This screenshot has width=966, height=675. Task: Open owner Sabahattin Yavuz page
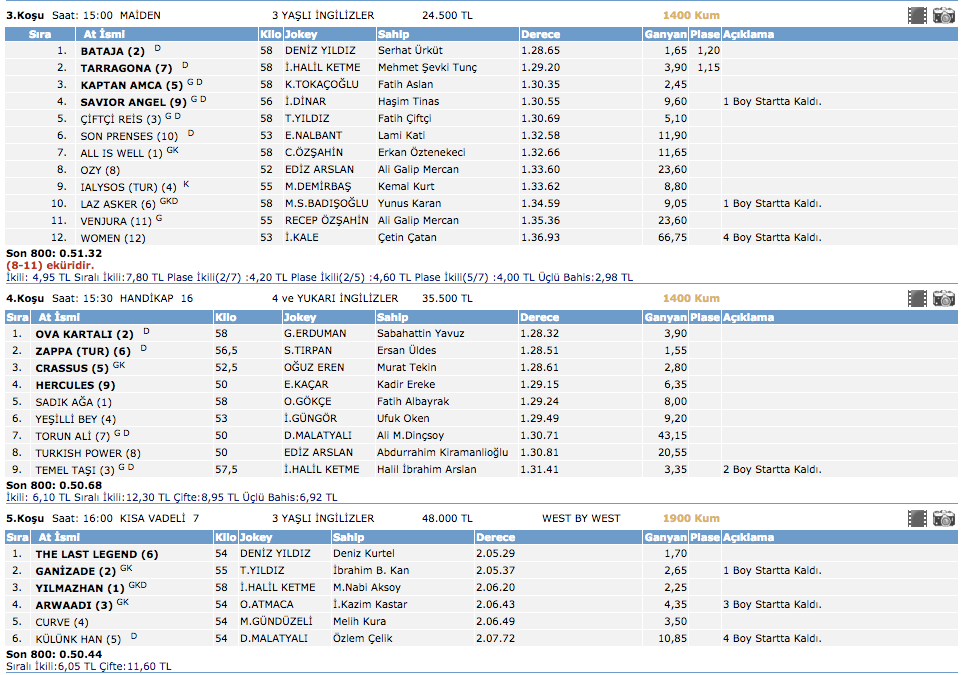pyautogui.click(x=421, y=333)
